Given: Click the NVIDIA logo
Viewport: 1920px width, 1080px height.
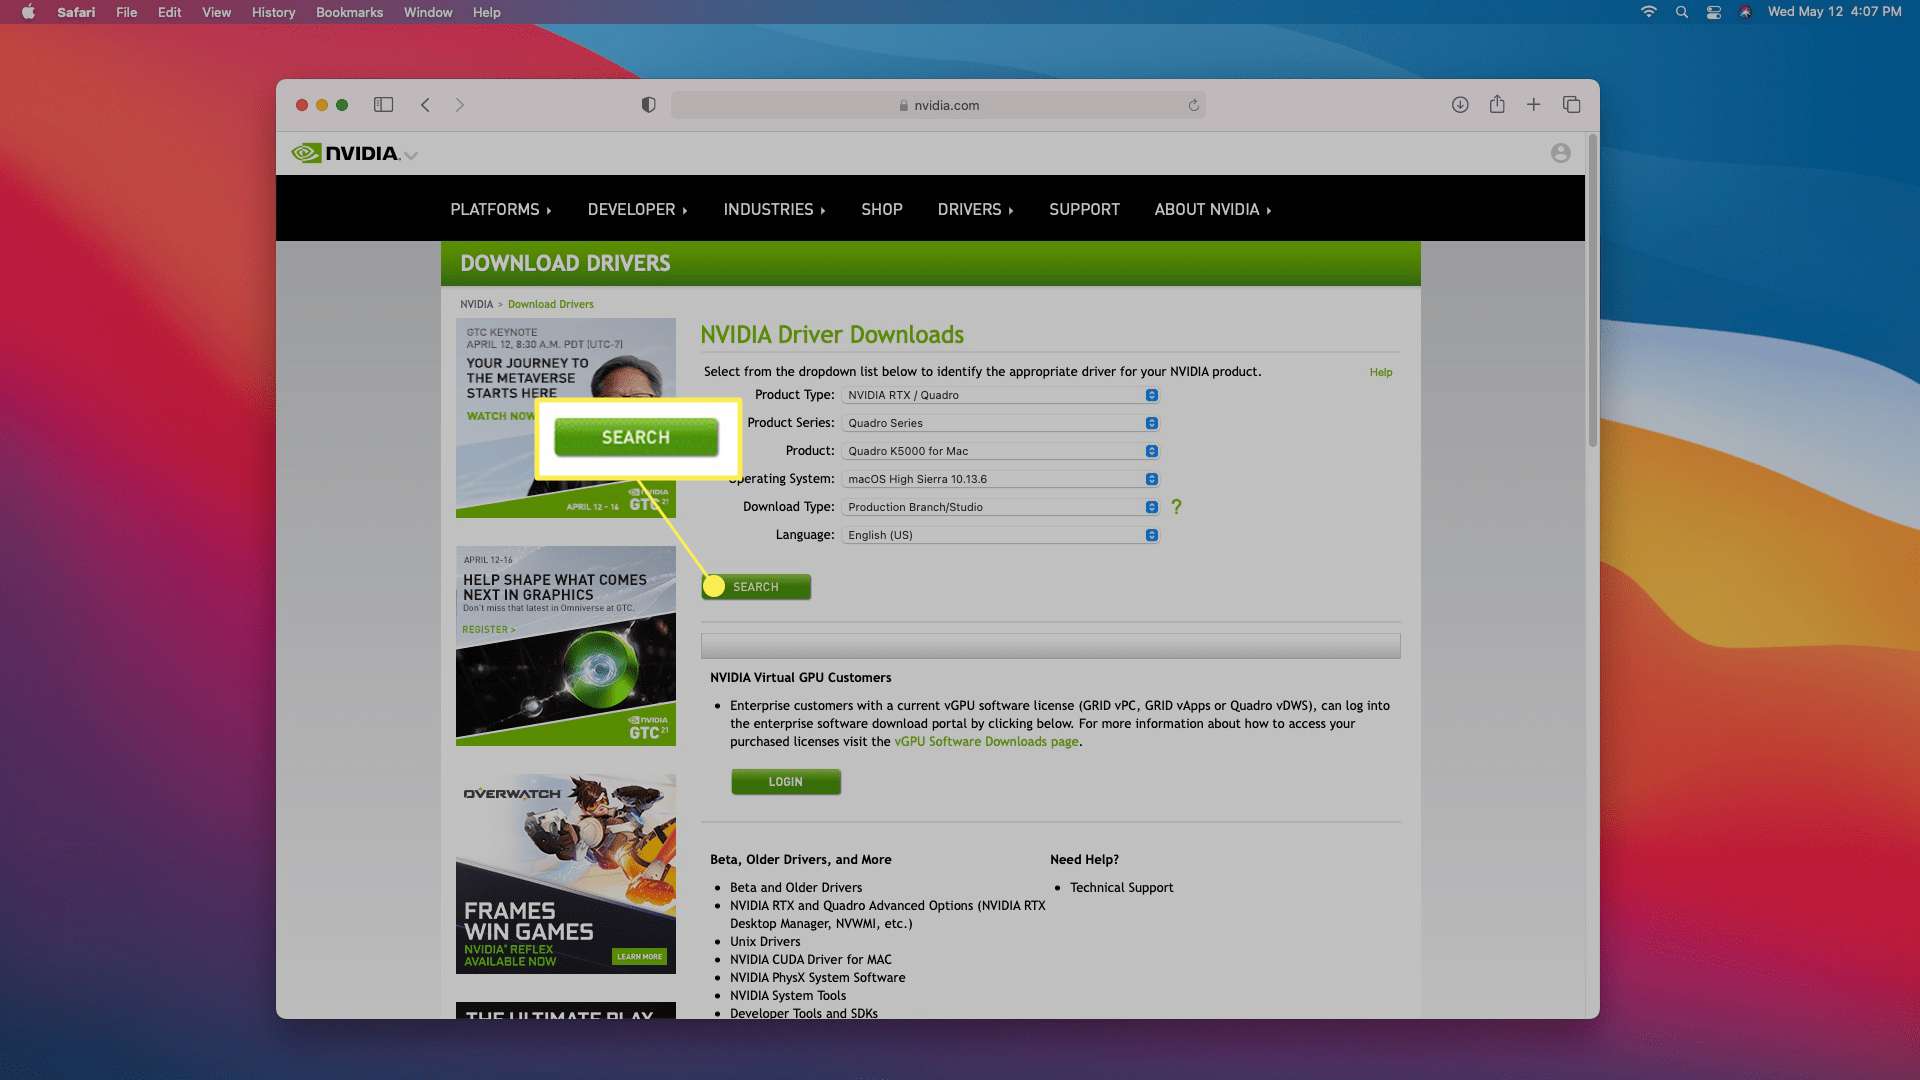Looking at the screenshot, I should [x=346, y=153].
